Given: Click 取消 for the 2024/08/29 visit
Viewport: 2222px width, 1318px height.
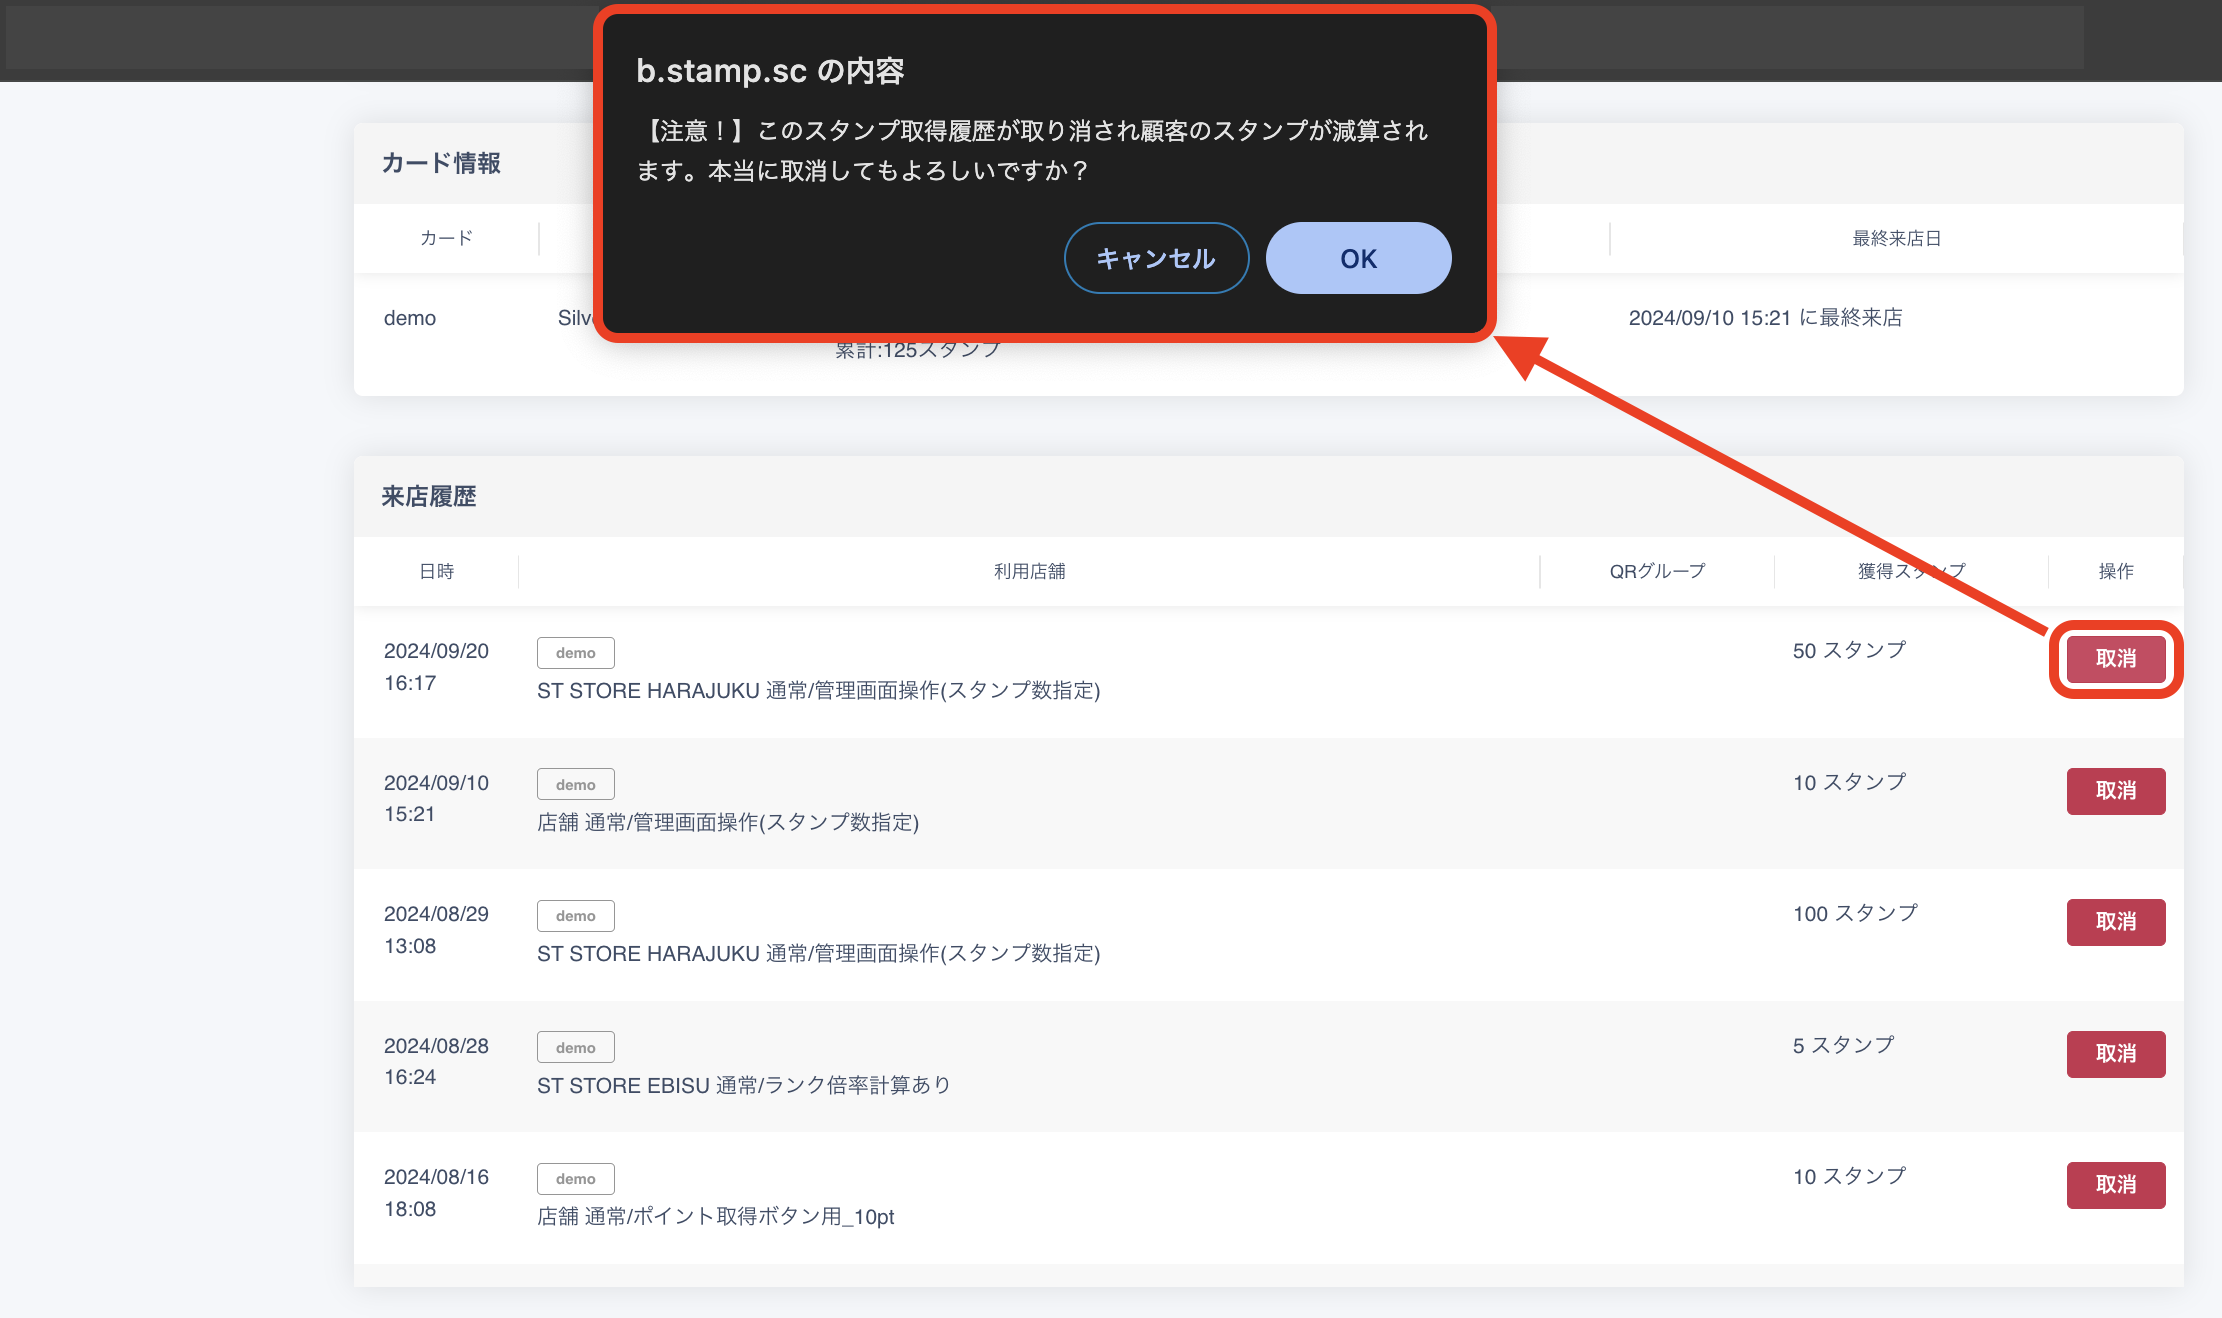Looking at the screenshot, I should click(2116, 922).
